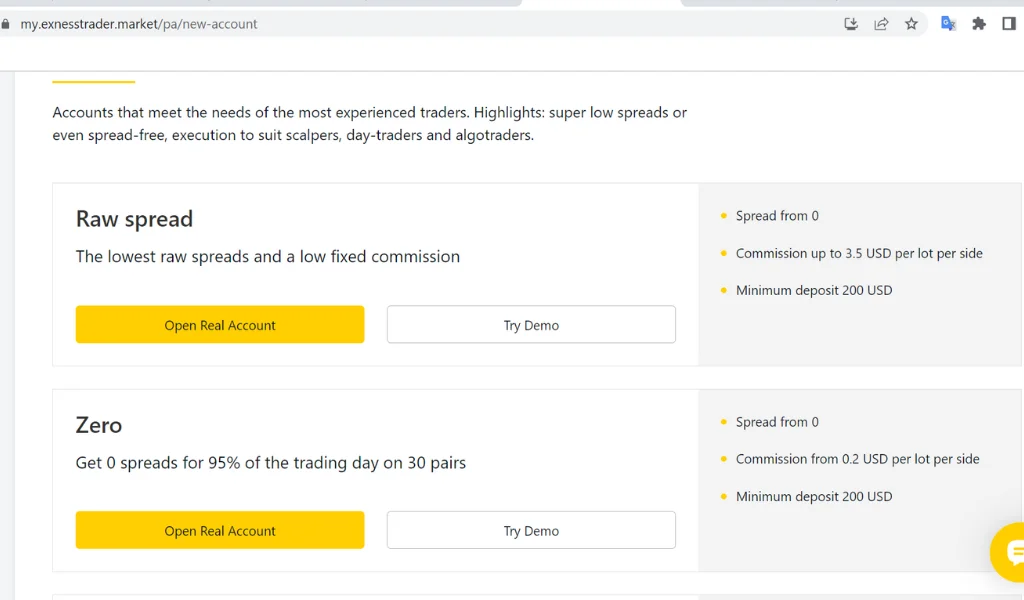The height and width of the screenshot is (600, 1024).
Task: Click 'The lowest raw spreads' description
Action: (x=267, y=257)
